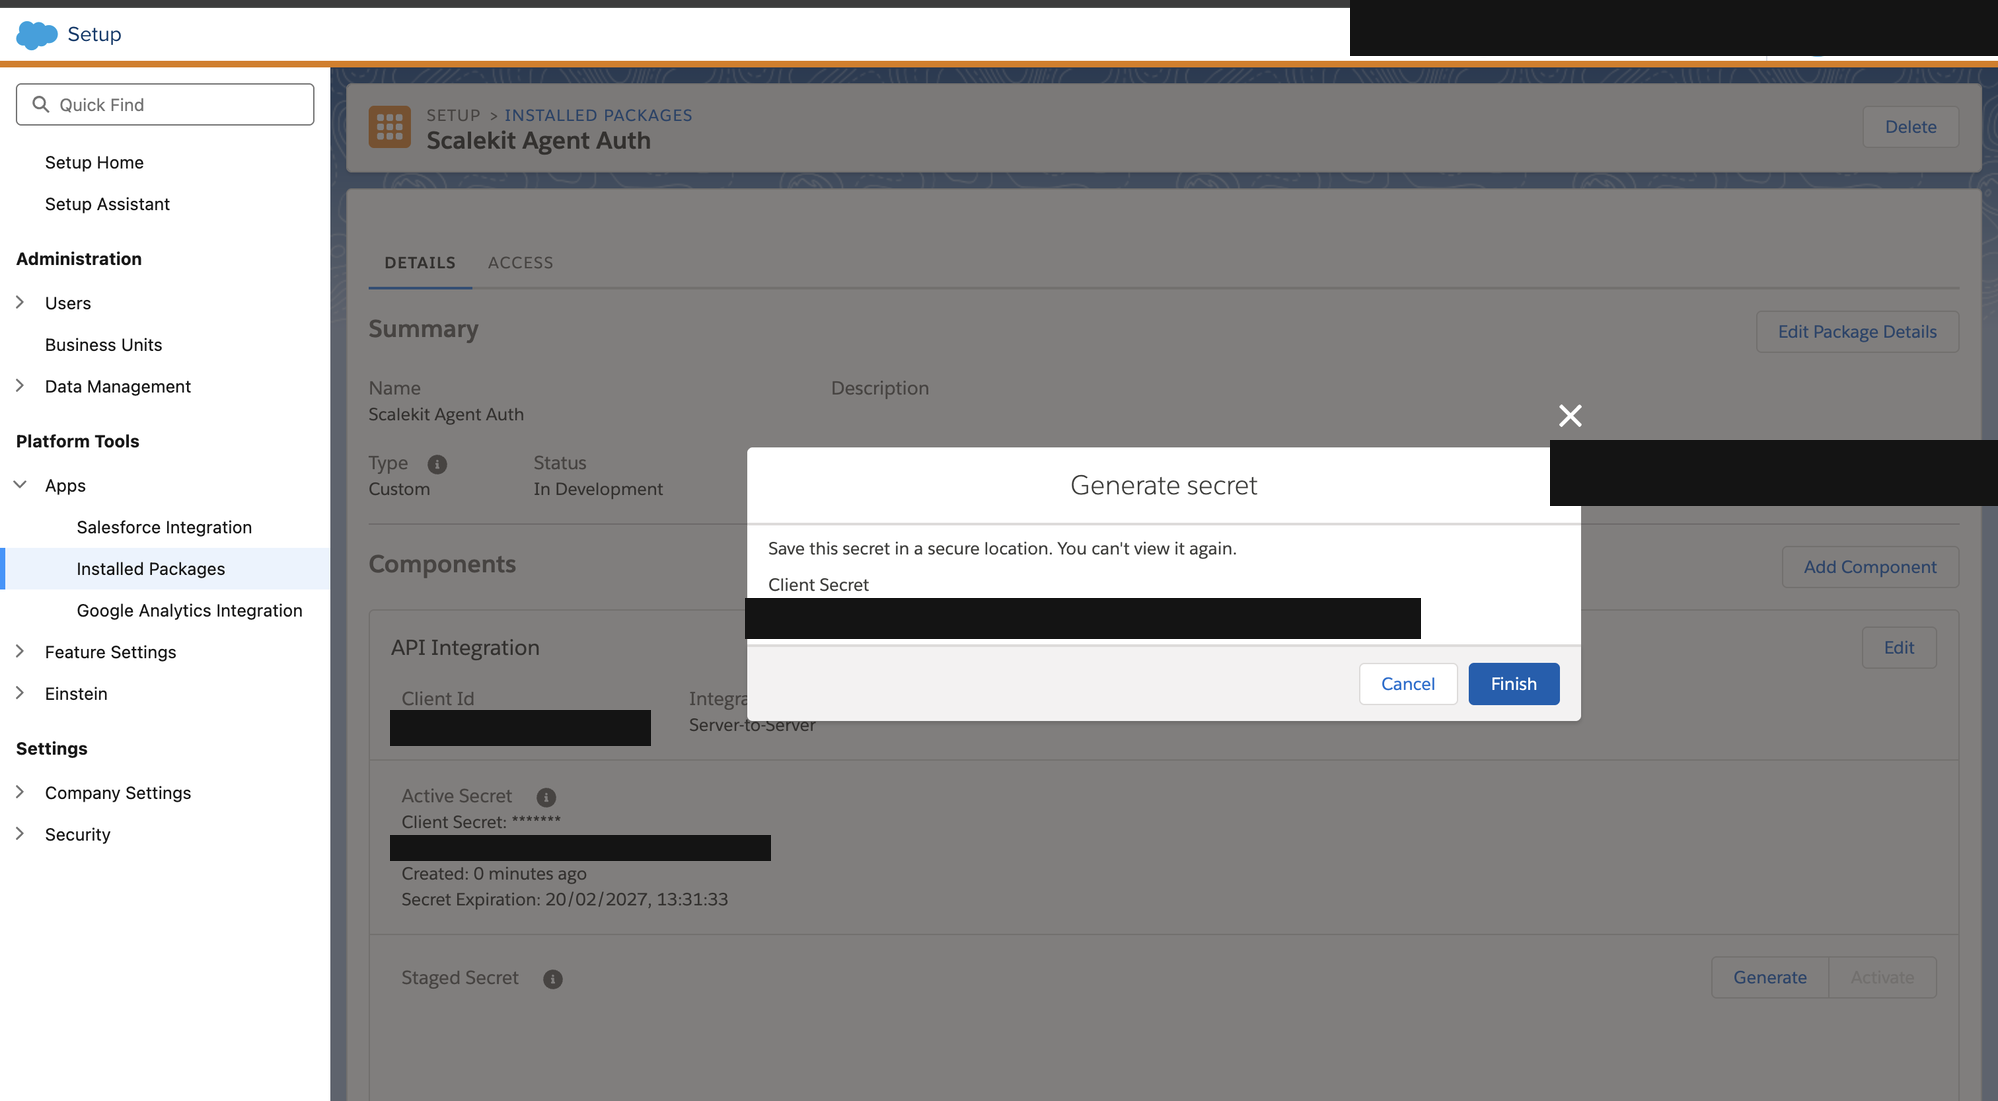Collapse the Apps section
This screenshot has width=1998, height=1101.
(20, 485)
